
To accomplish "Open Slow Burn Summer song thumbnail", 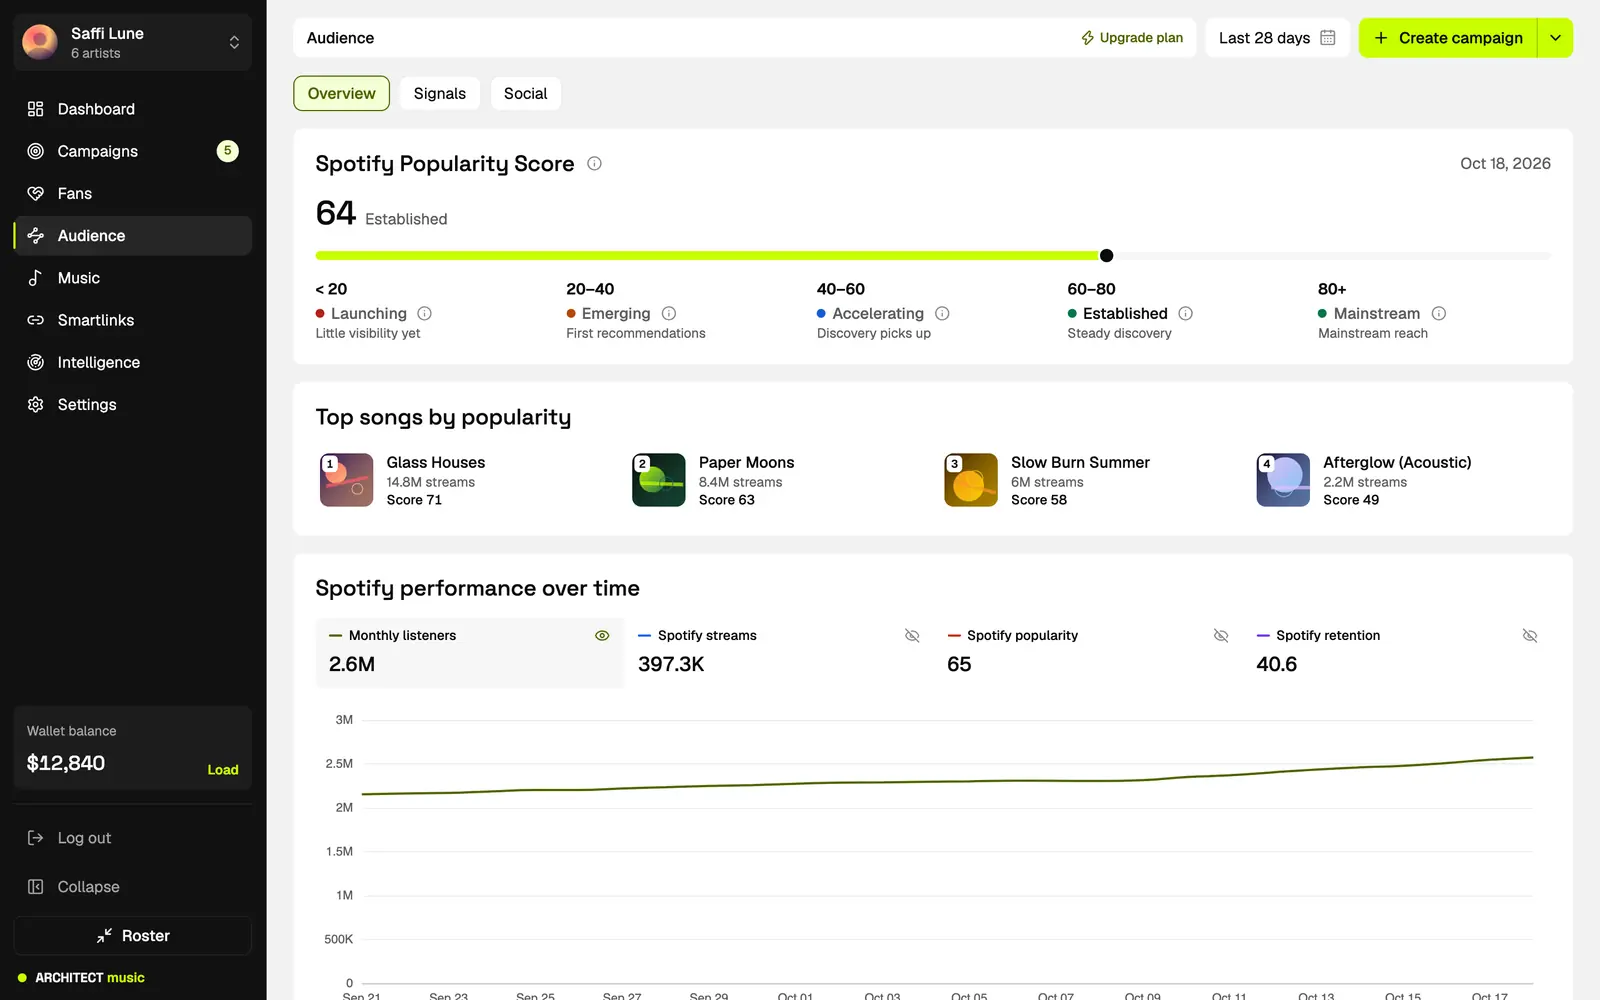I will pyautogui.click(x=971, y=480).
